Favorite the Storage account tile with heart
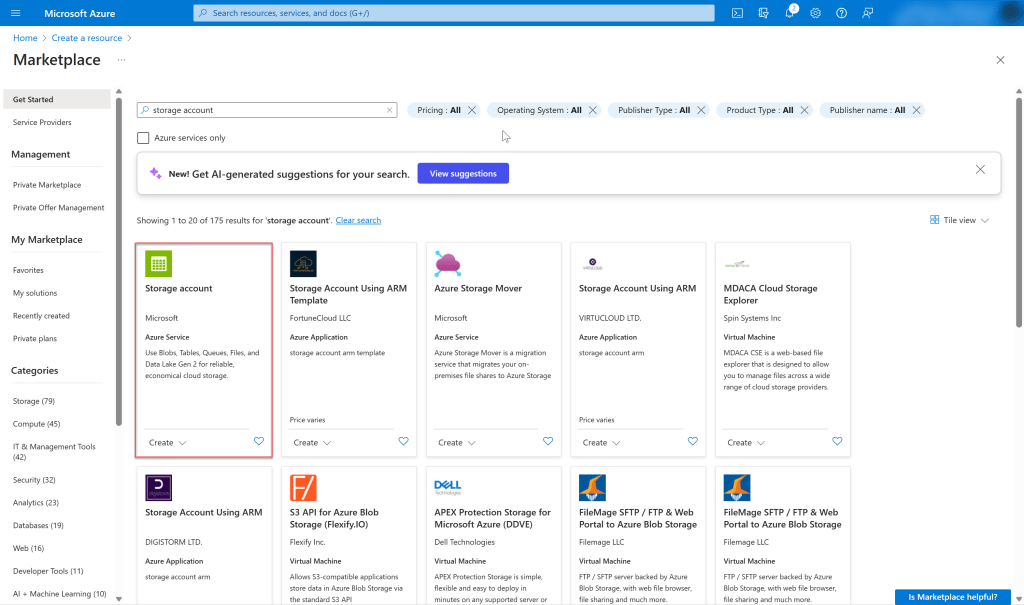This screenshot has width=1024, height=605. 259,442
